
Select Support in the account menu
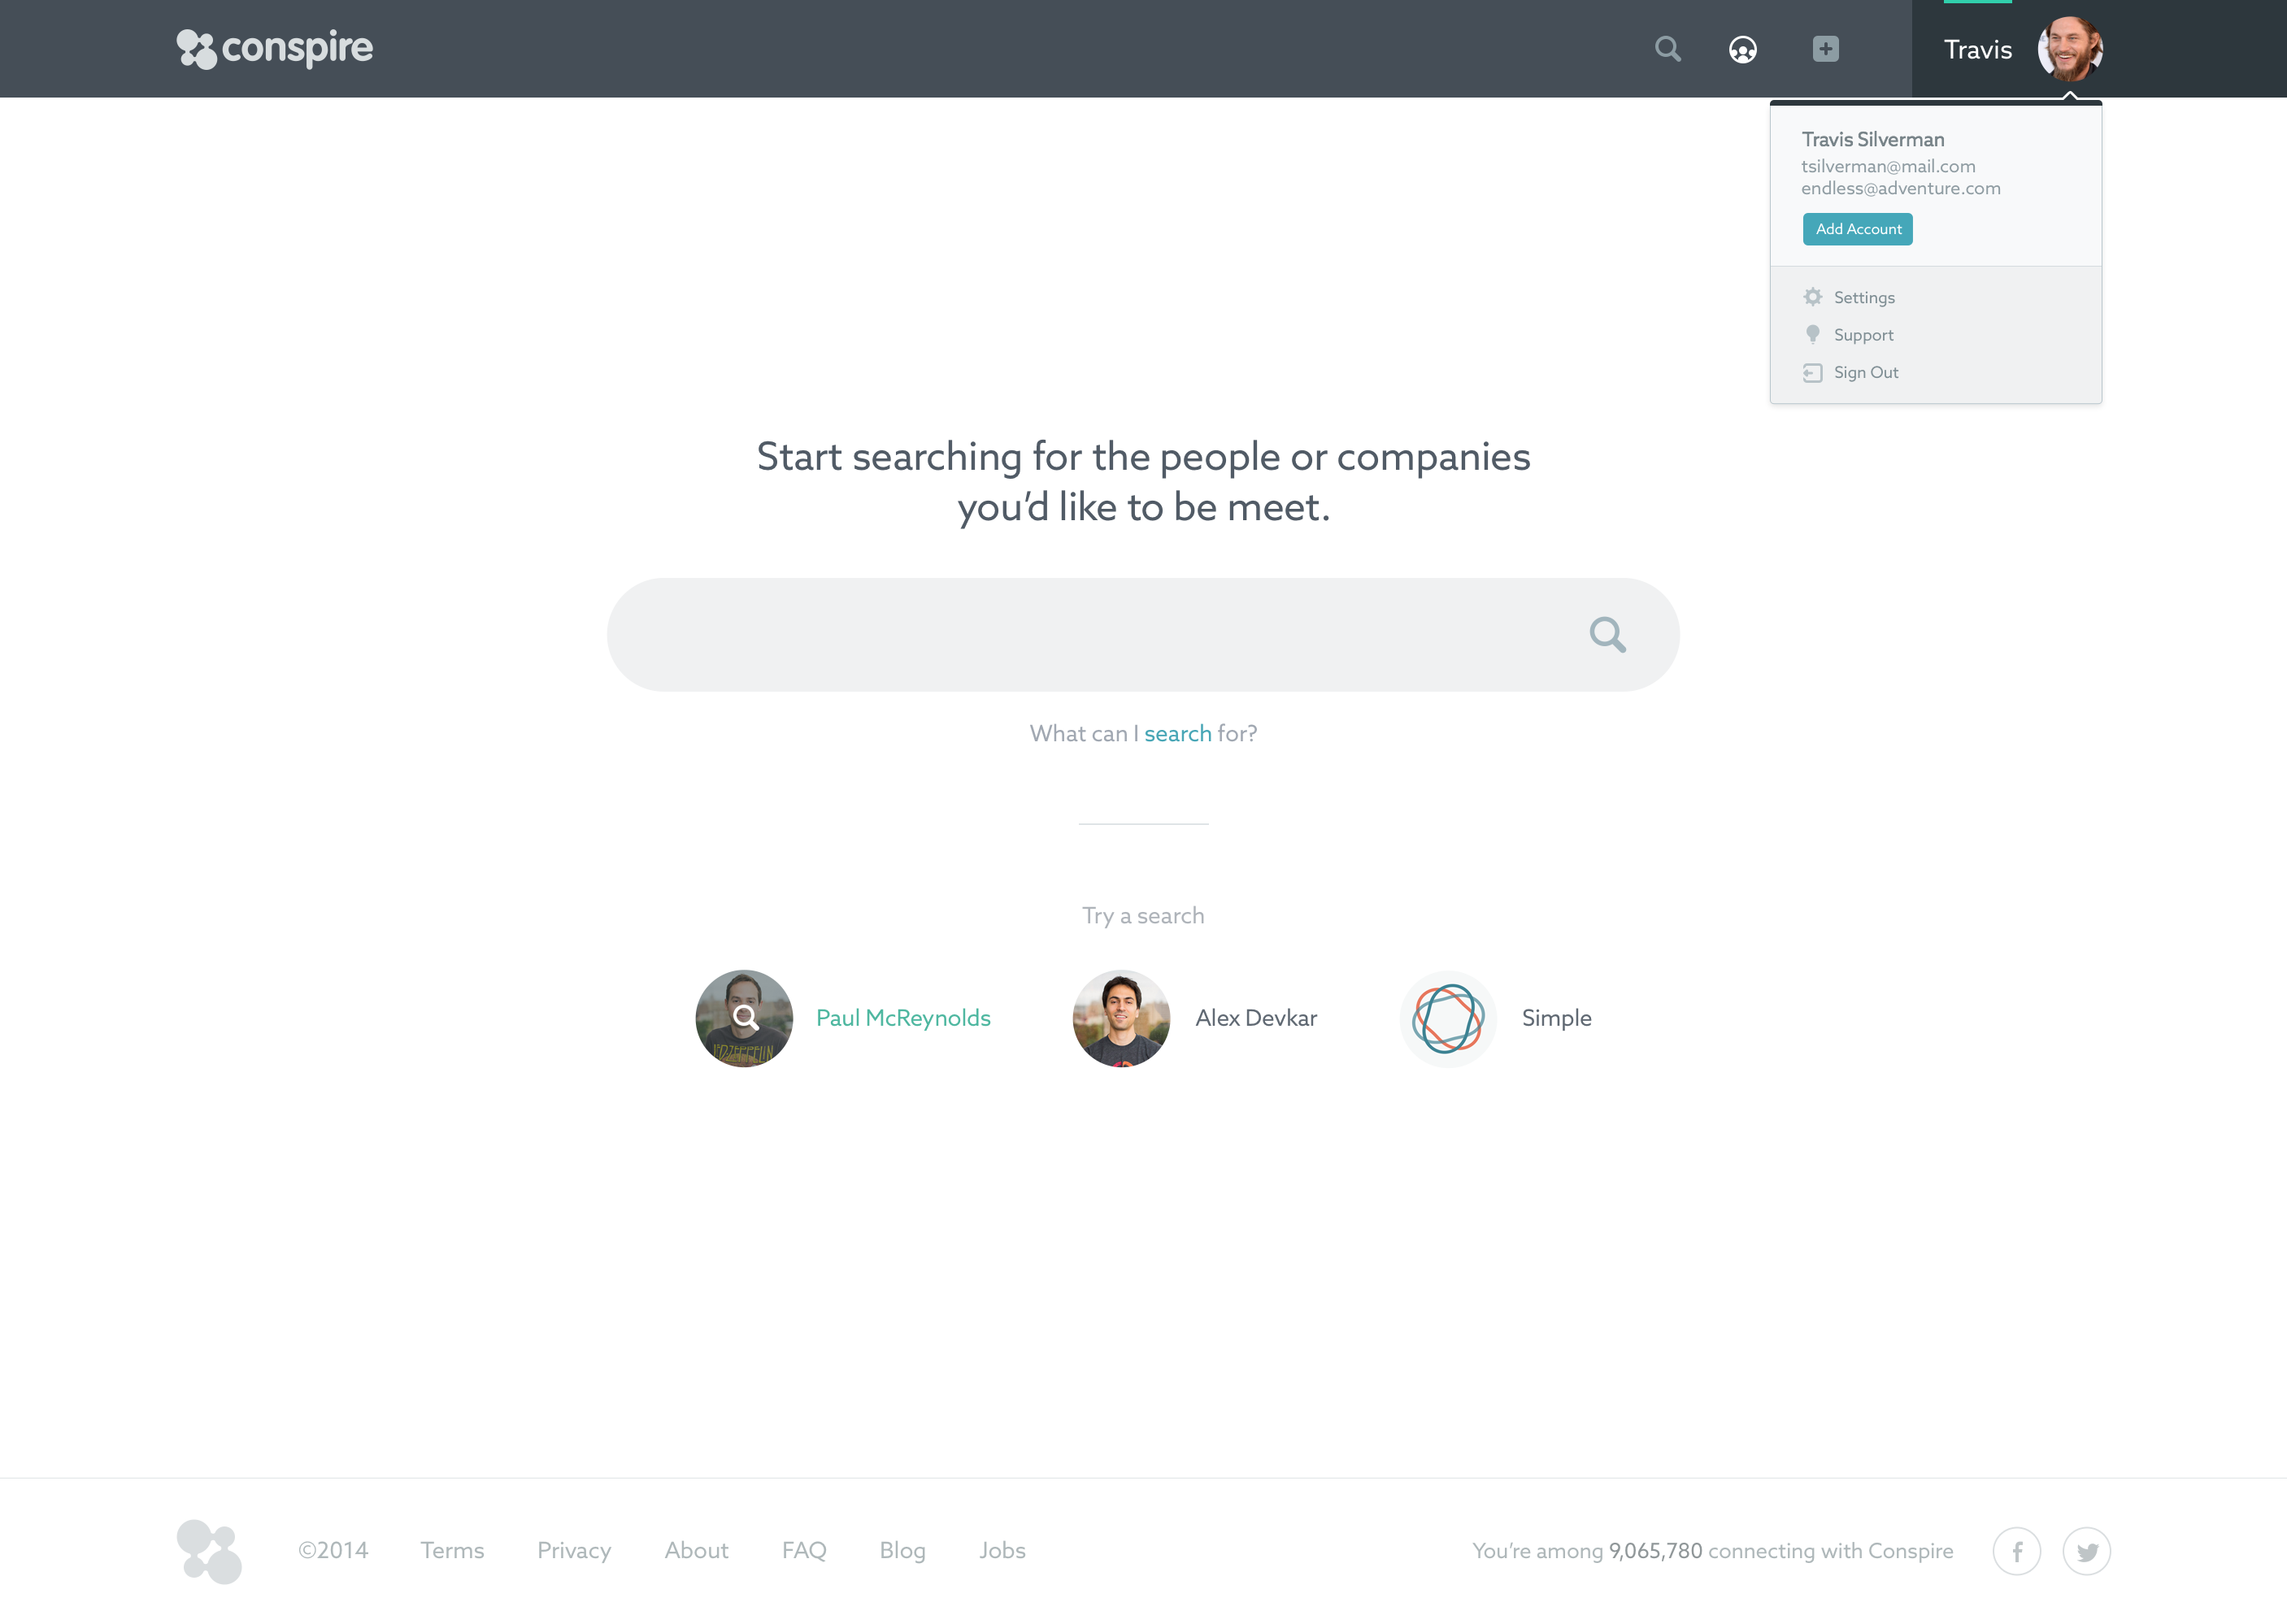[1862, 335]
